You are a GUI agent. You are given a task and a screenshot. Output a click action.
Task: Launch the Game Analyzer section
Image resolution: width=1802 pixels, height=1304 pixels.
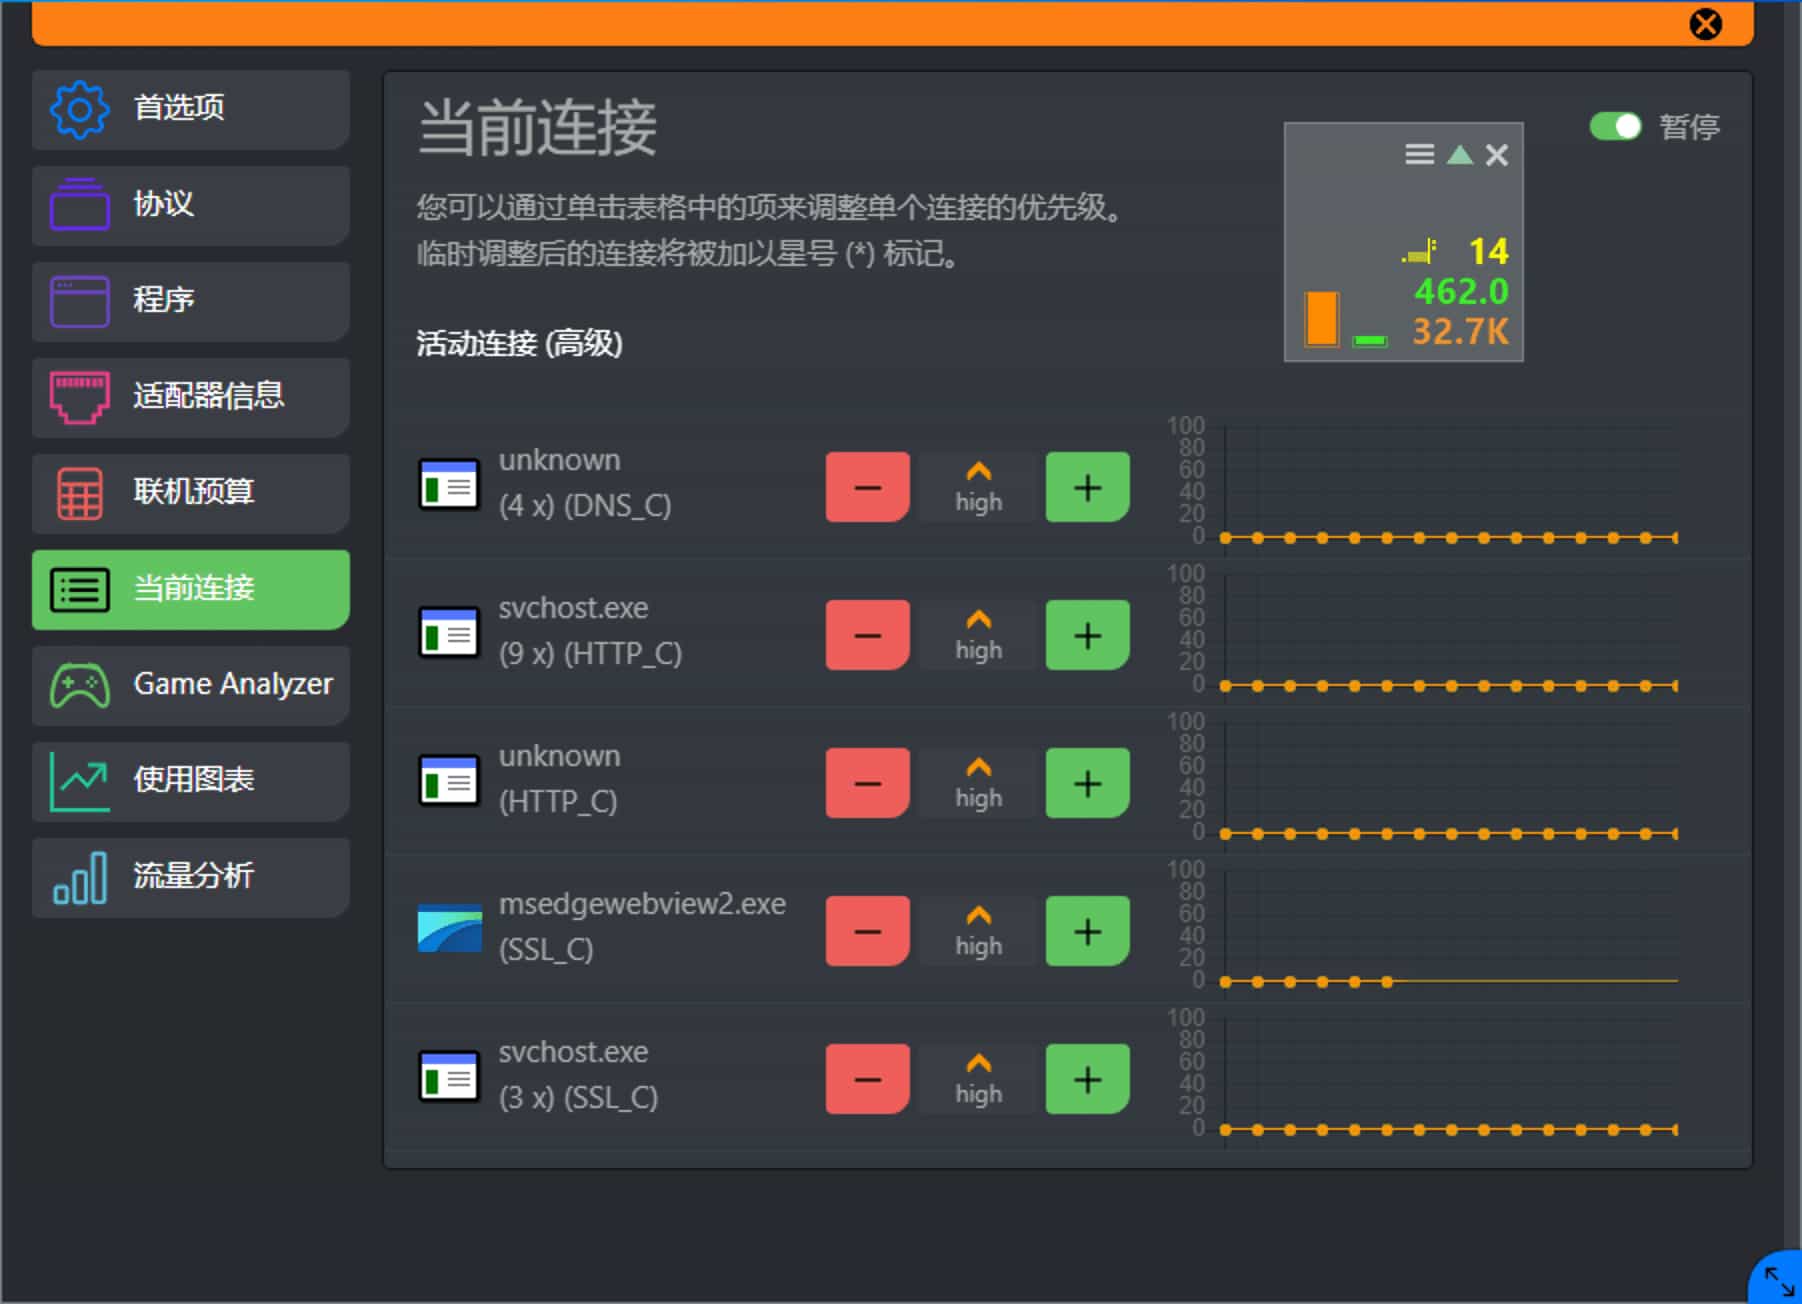tap(190, 685)
